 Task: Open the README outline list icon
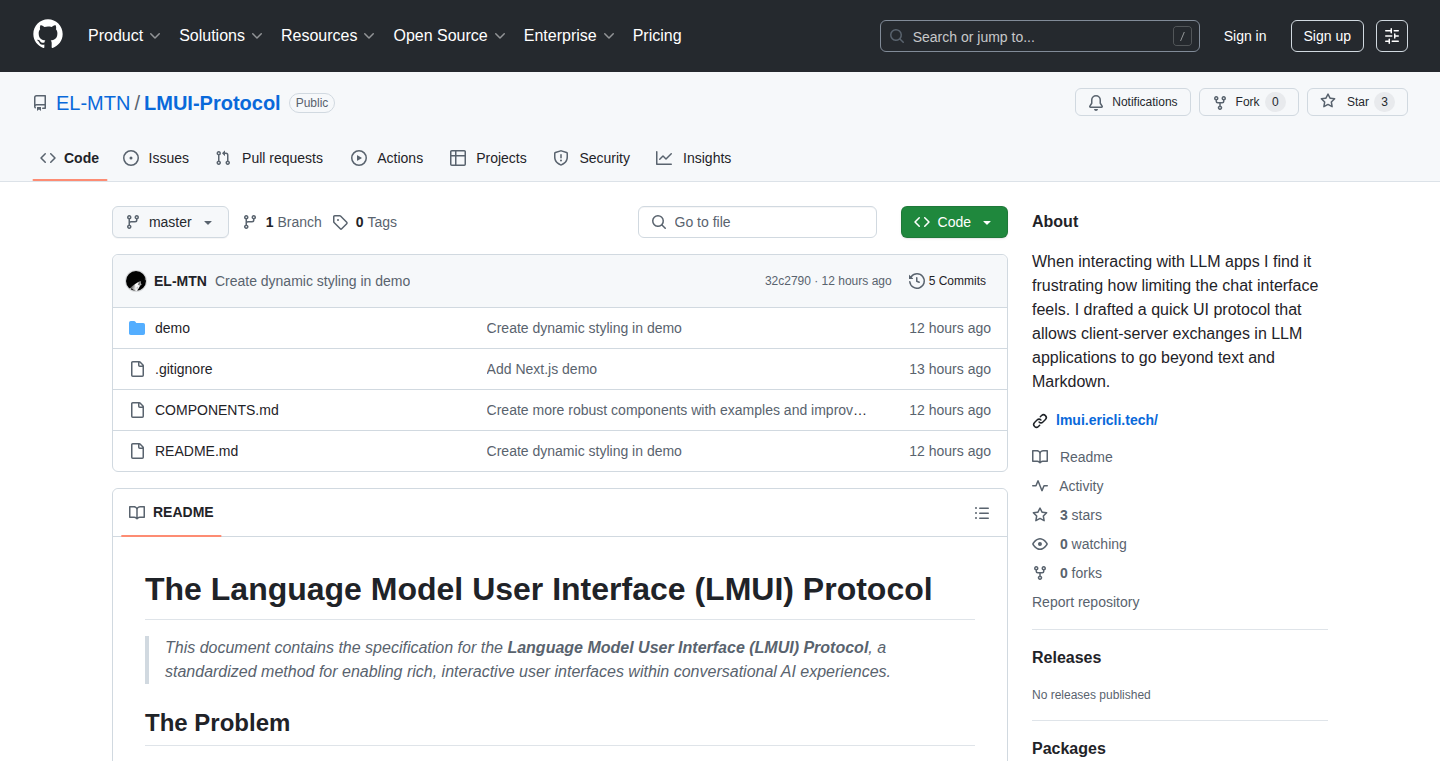(982, 513)
